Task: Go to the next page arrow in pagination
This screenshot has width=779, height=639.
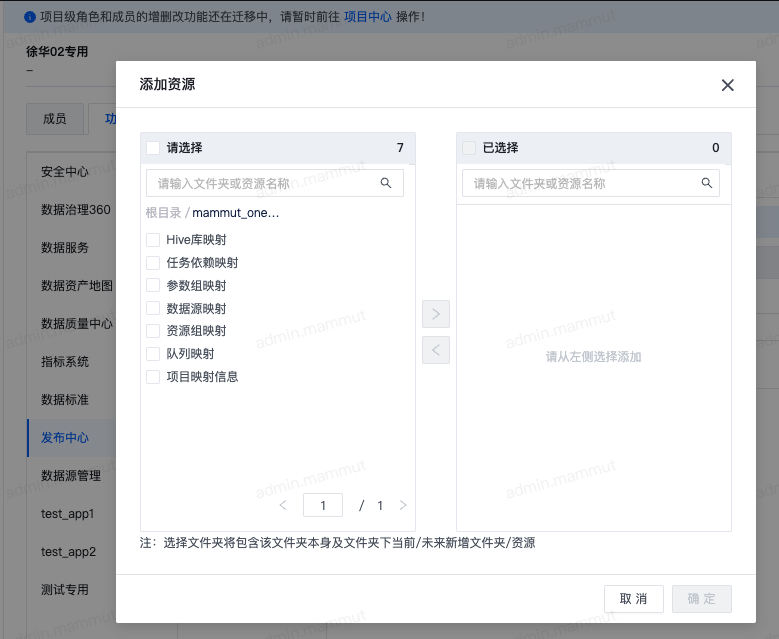Action: 403,505
